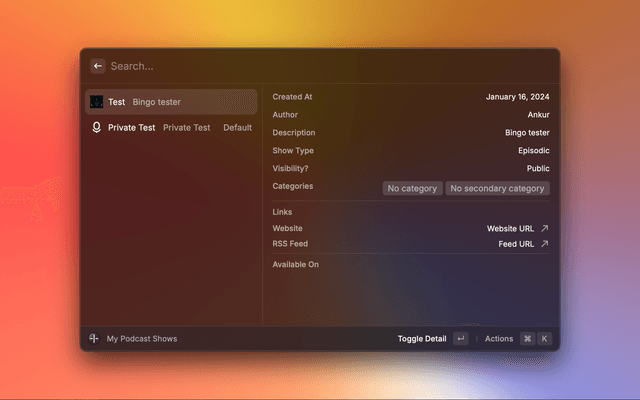The image size is (640, 400).
Task: Click the My Podcast Shows title
Action: pos(142,339)
